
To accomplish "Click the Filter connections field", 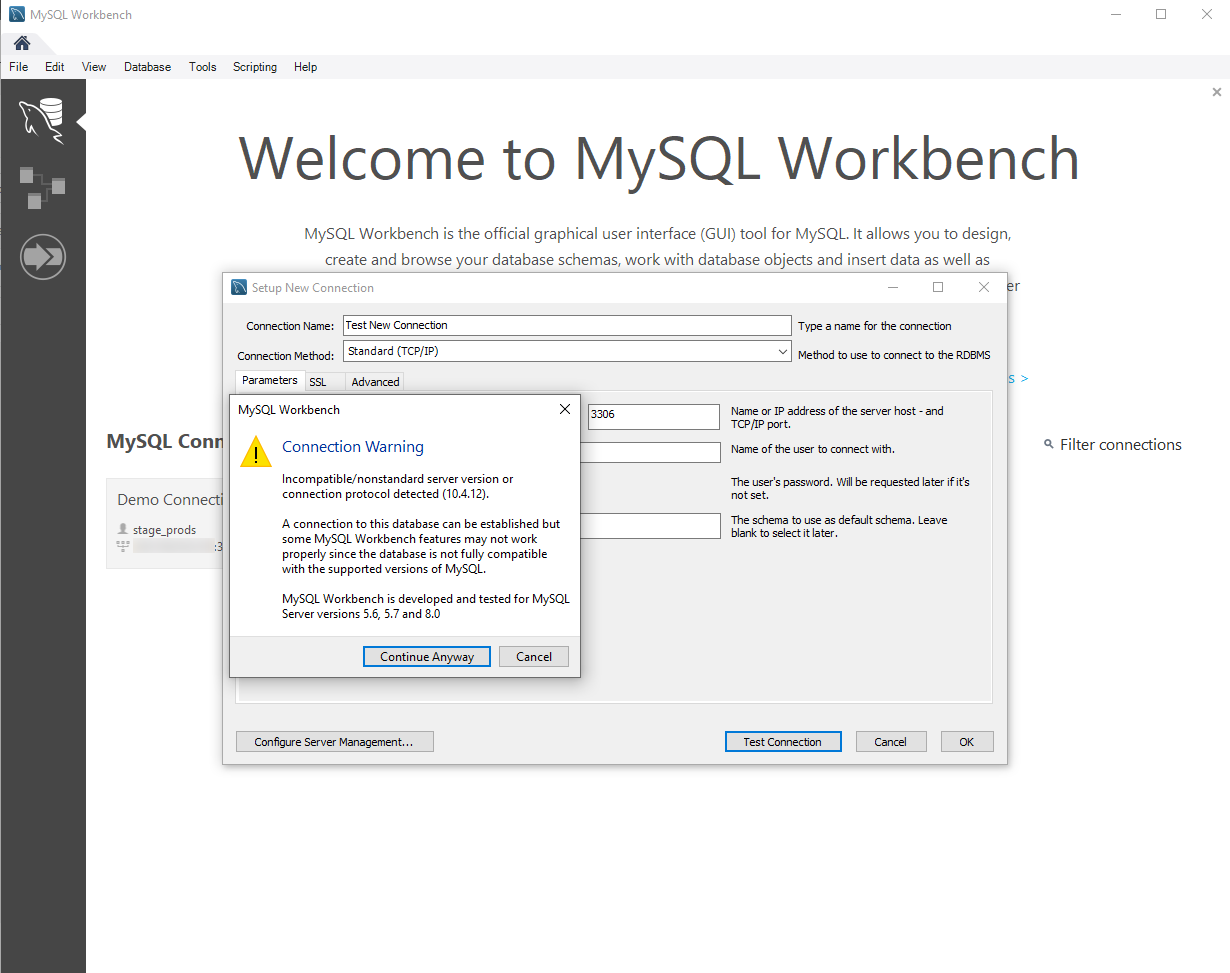I will coord(1120,445).
